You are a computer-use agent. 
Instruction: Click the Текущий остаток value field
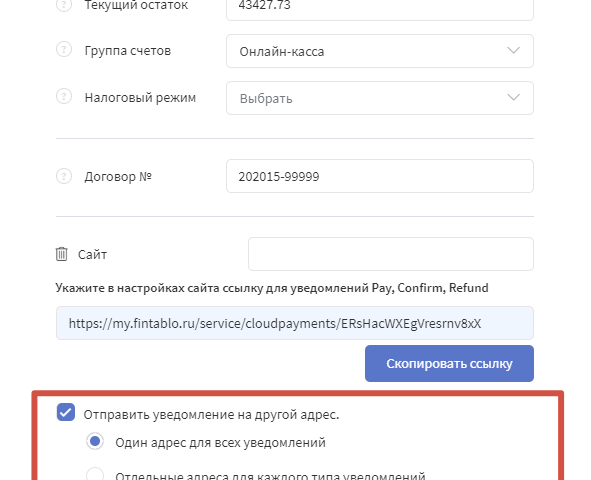click(x=380, y=8)
